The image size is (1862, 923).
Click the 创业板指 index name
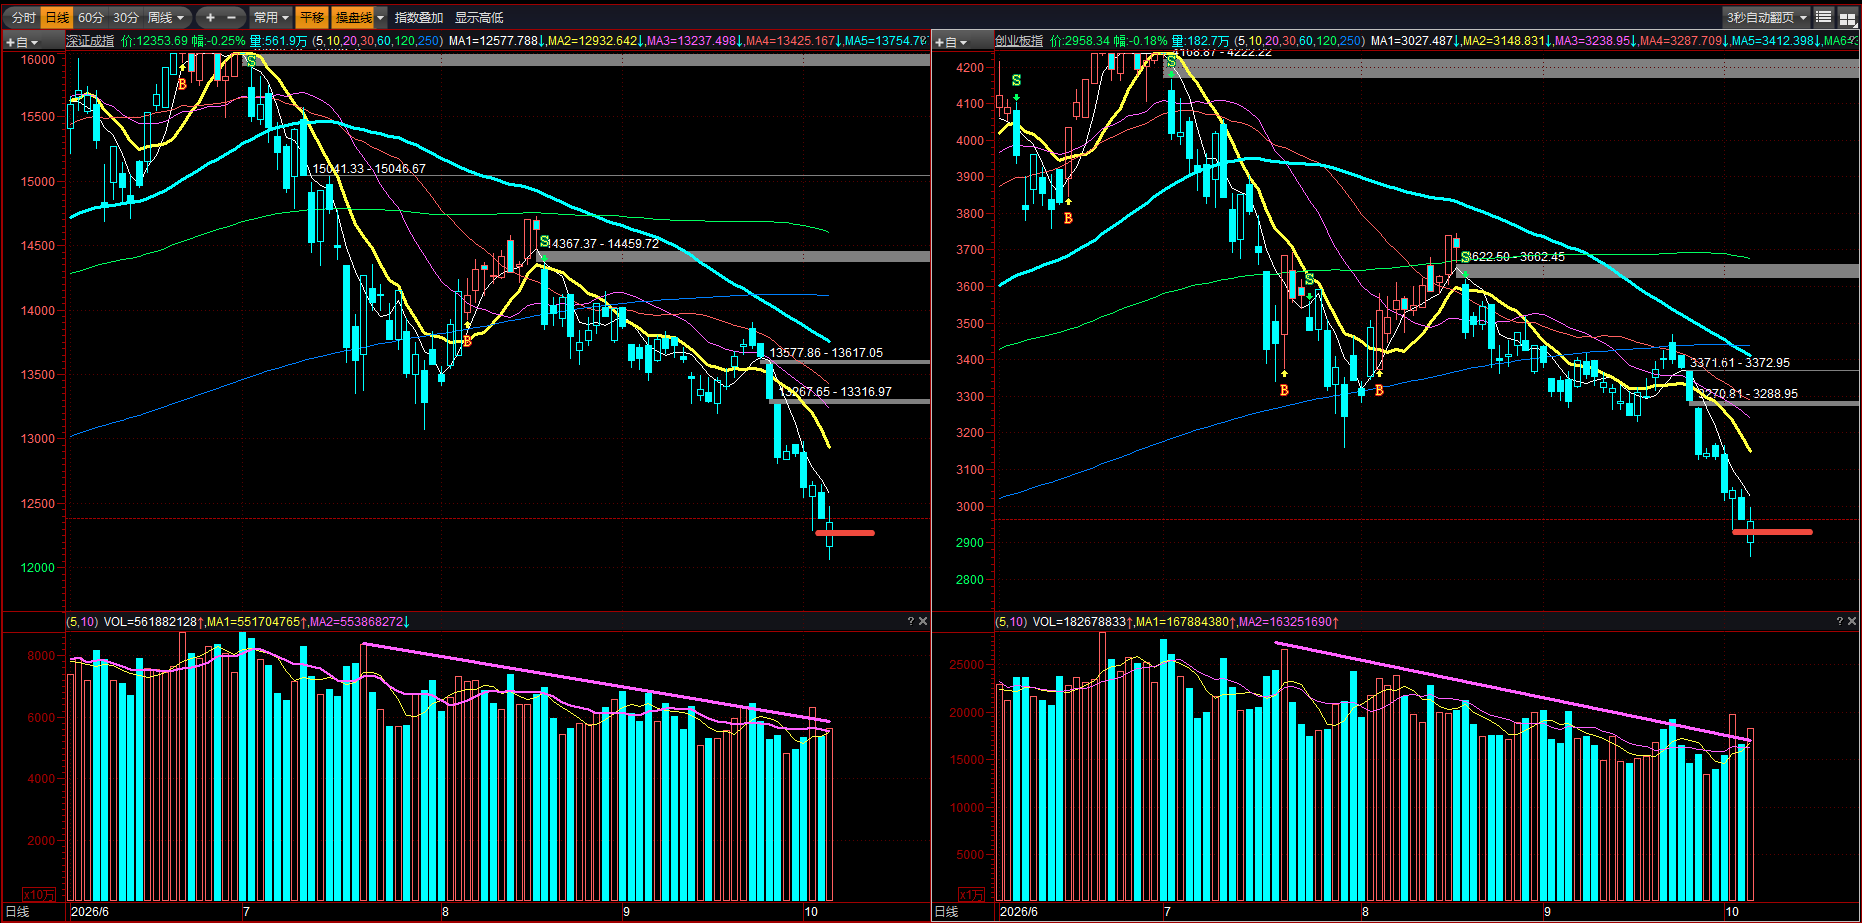(x=1019, y=41)
